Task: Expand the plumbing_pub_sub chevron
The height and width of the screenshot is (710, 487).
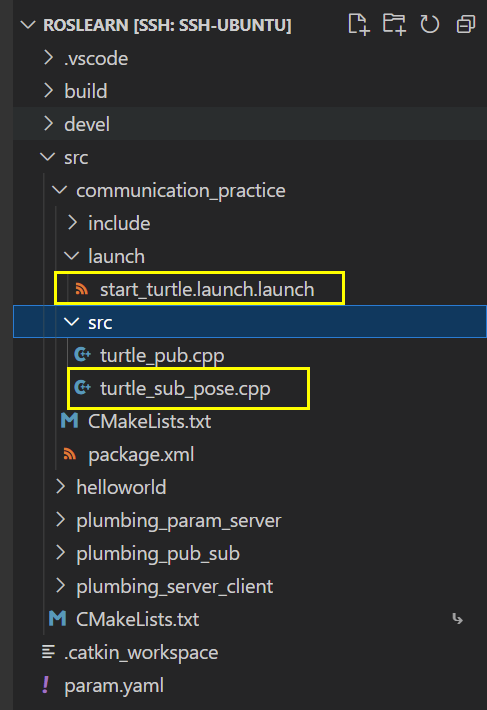Action: [60, 552]
